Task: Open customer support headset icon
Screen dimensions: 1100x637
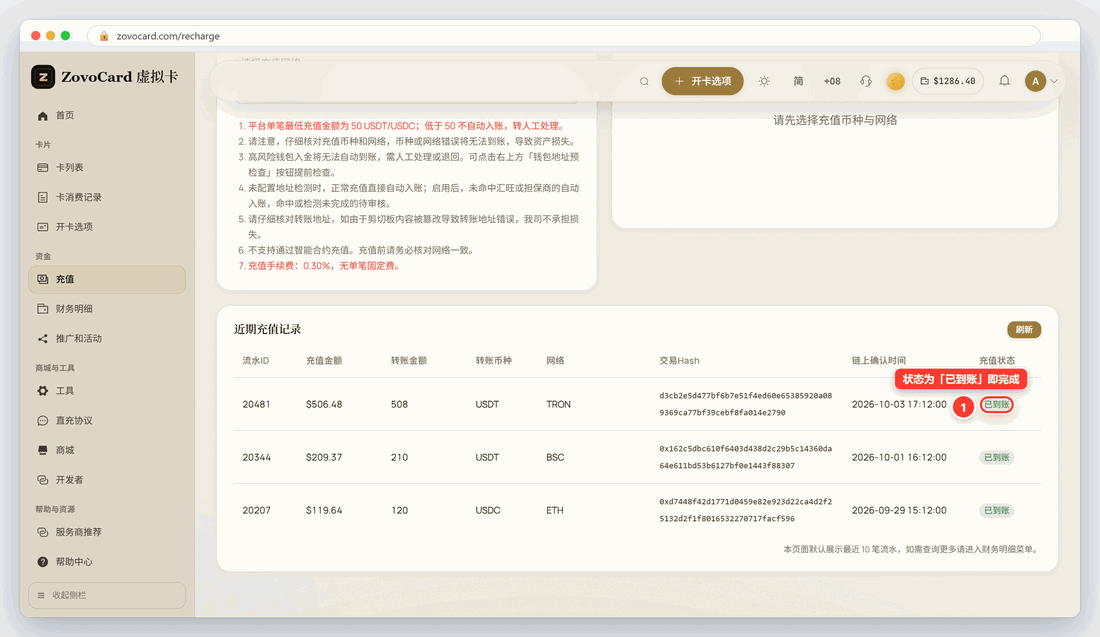Action: (x=866, y=81)
